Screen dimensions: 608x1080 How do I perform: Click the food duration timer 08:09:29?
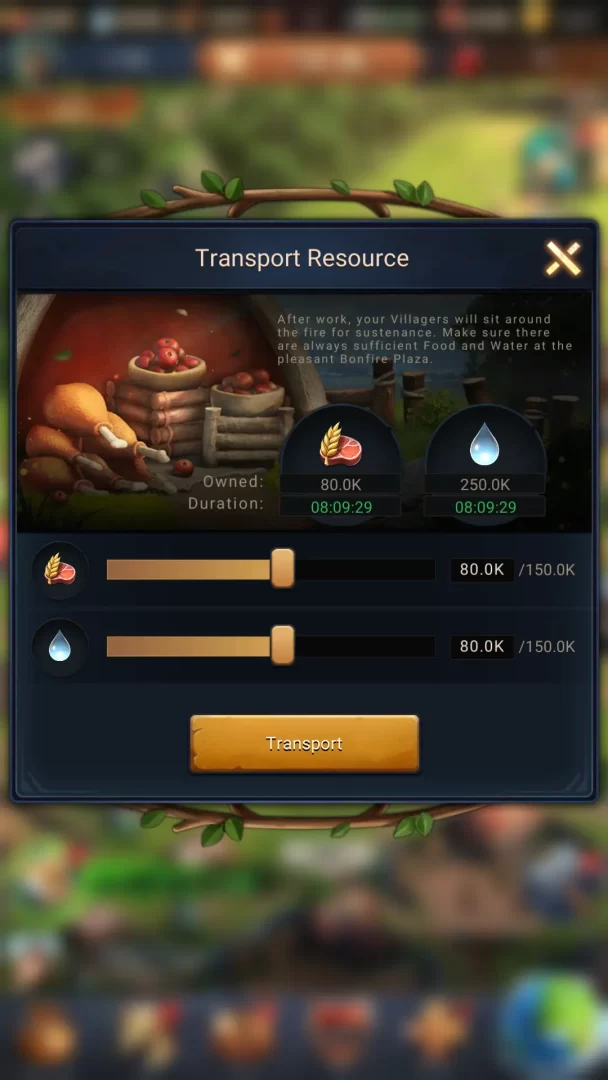(341, 508)
